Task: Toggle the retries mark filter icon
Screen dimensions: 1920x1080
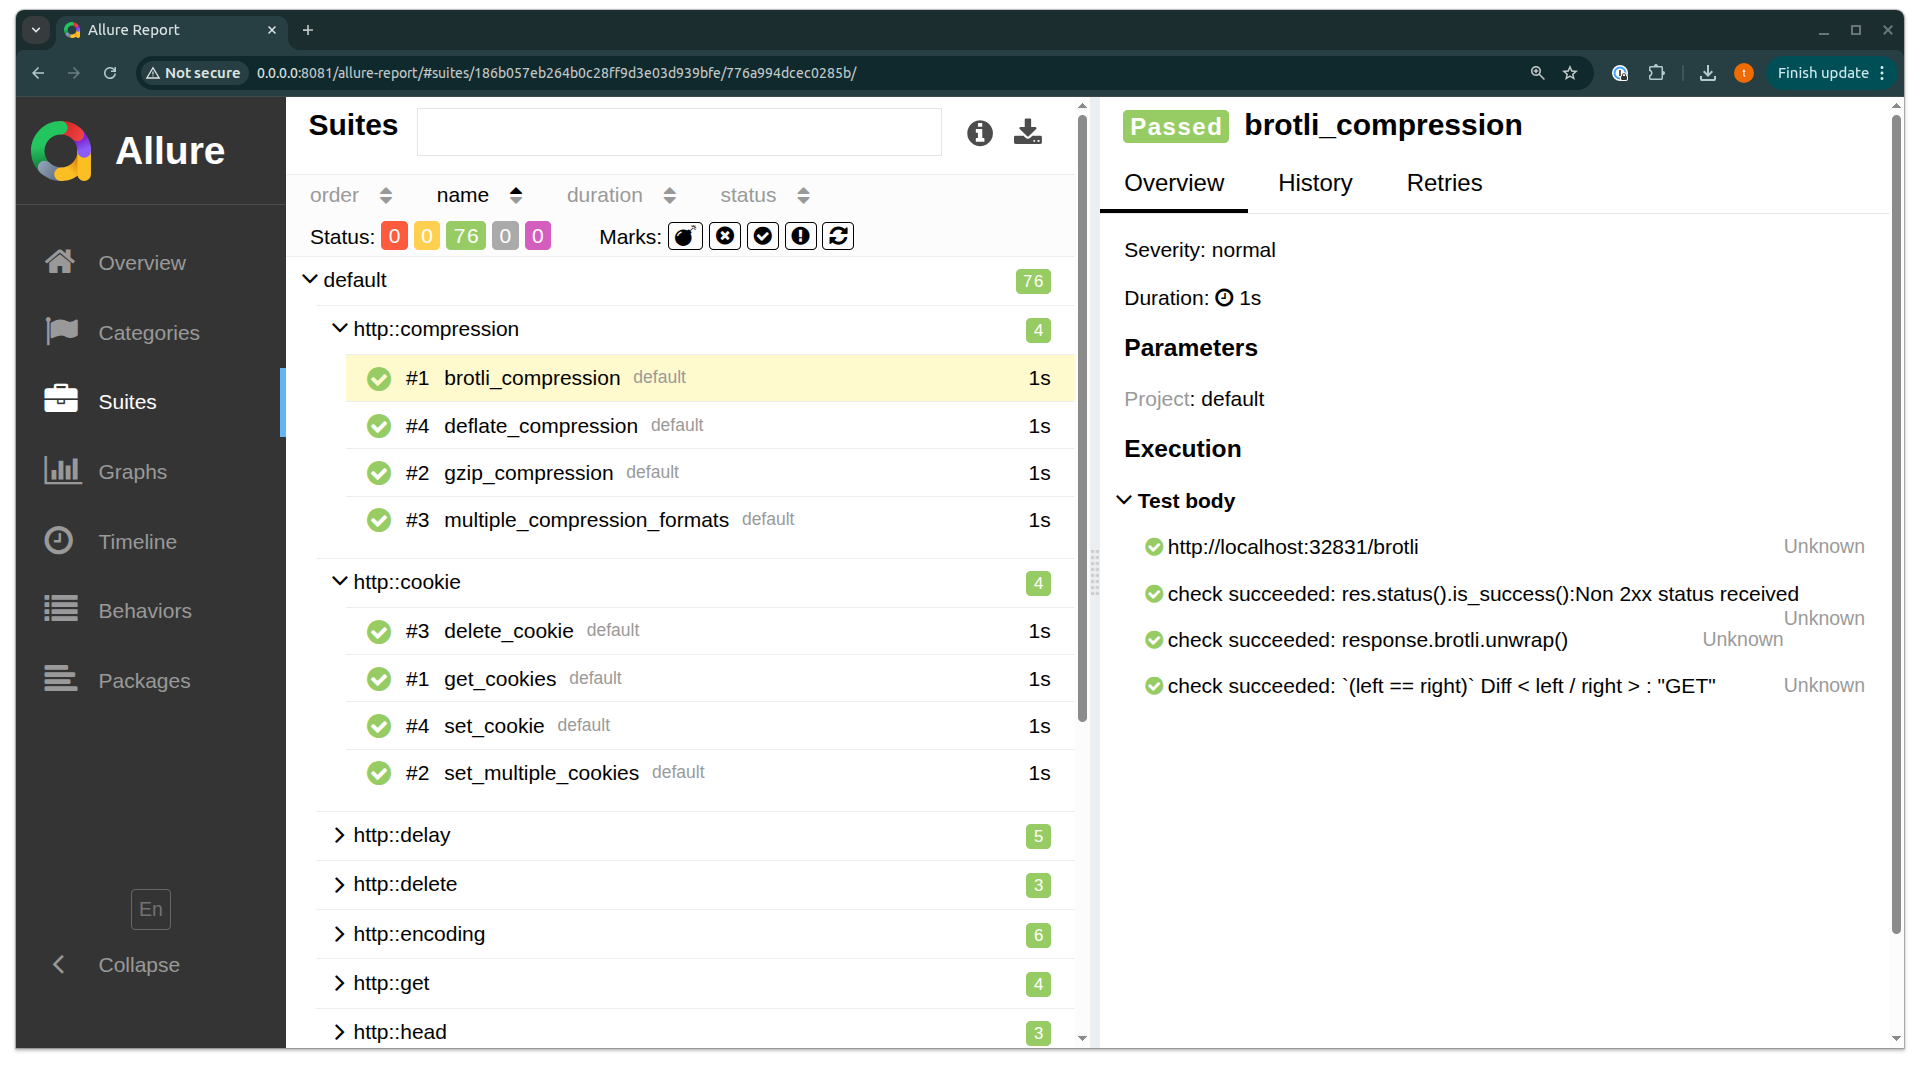Action: click(x=838, y=236)
